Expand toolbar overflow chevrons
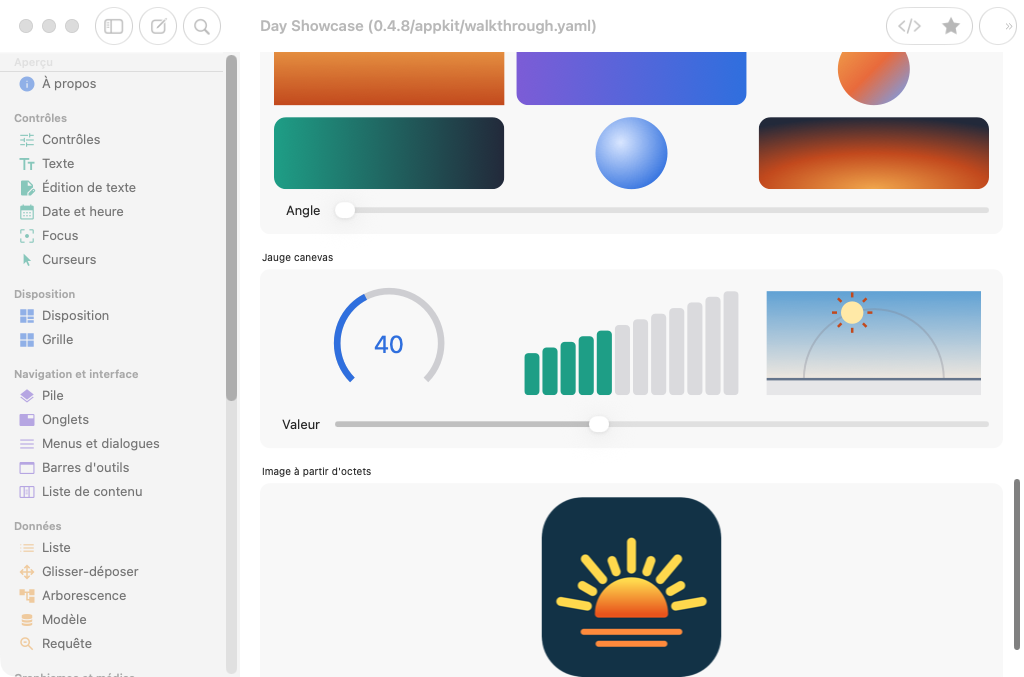The height and width of the screenshot is (677, 1024). [x=1008, y=26]
